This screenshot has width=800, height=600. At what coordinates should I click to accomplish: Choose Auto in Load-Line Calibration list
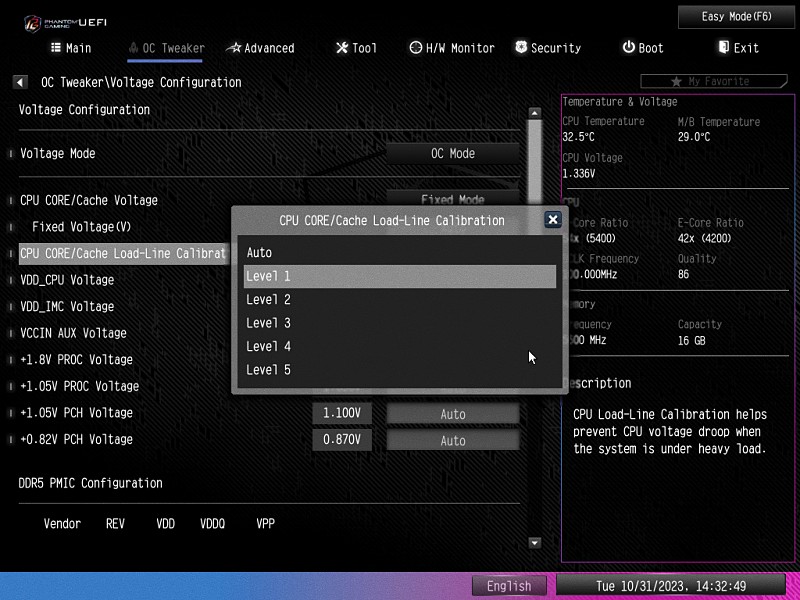tap(259, 253)
